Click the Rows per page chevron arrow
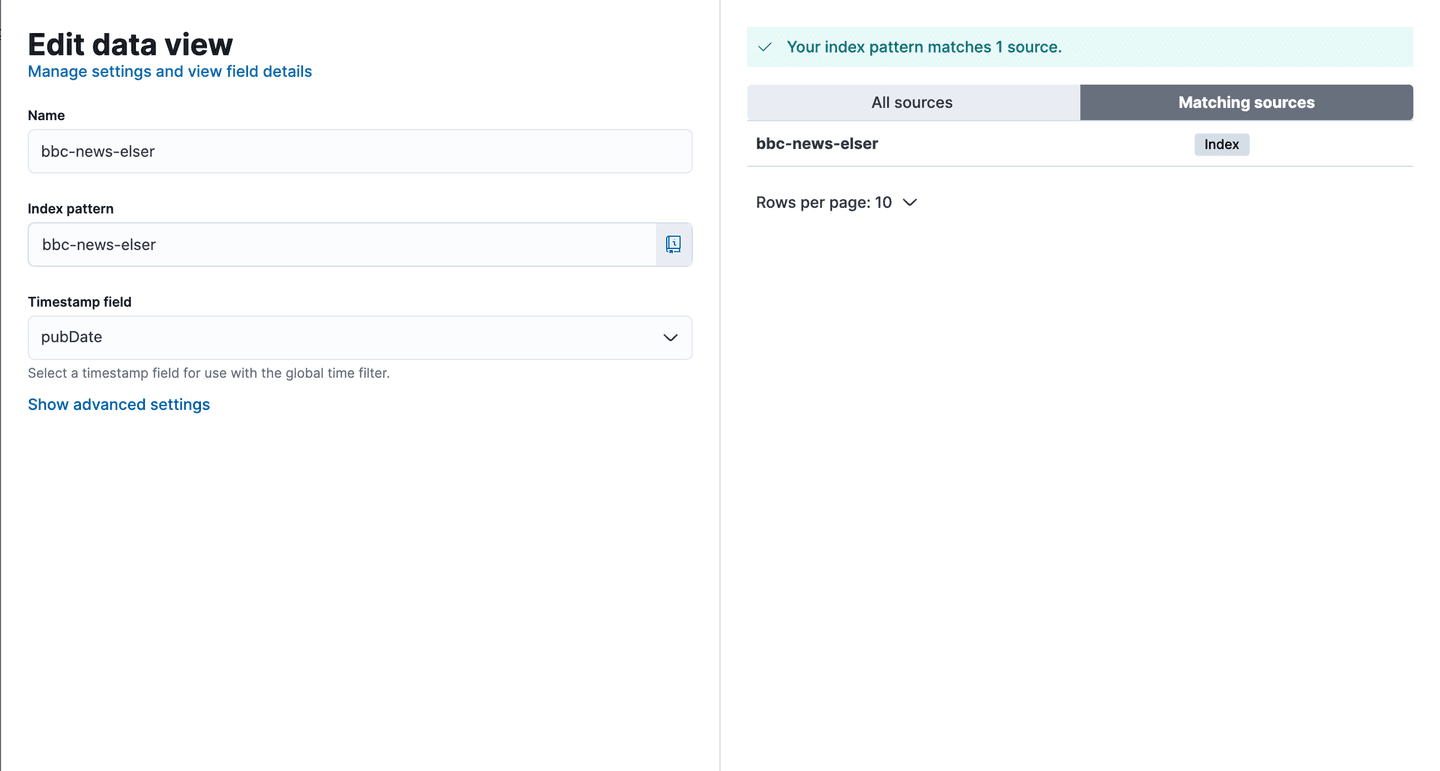Viewport: 1440px width, 771px height. 909,202
